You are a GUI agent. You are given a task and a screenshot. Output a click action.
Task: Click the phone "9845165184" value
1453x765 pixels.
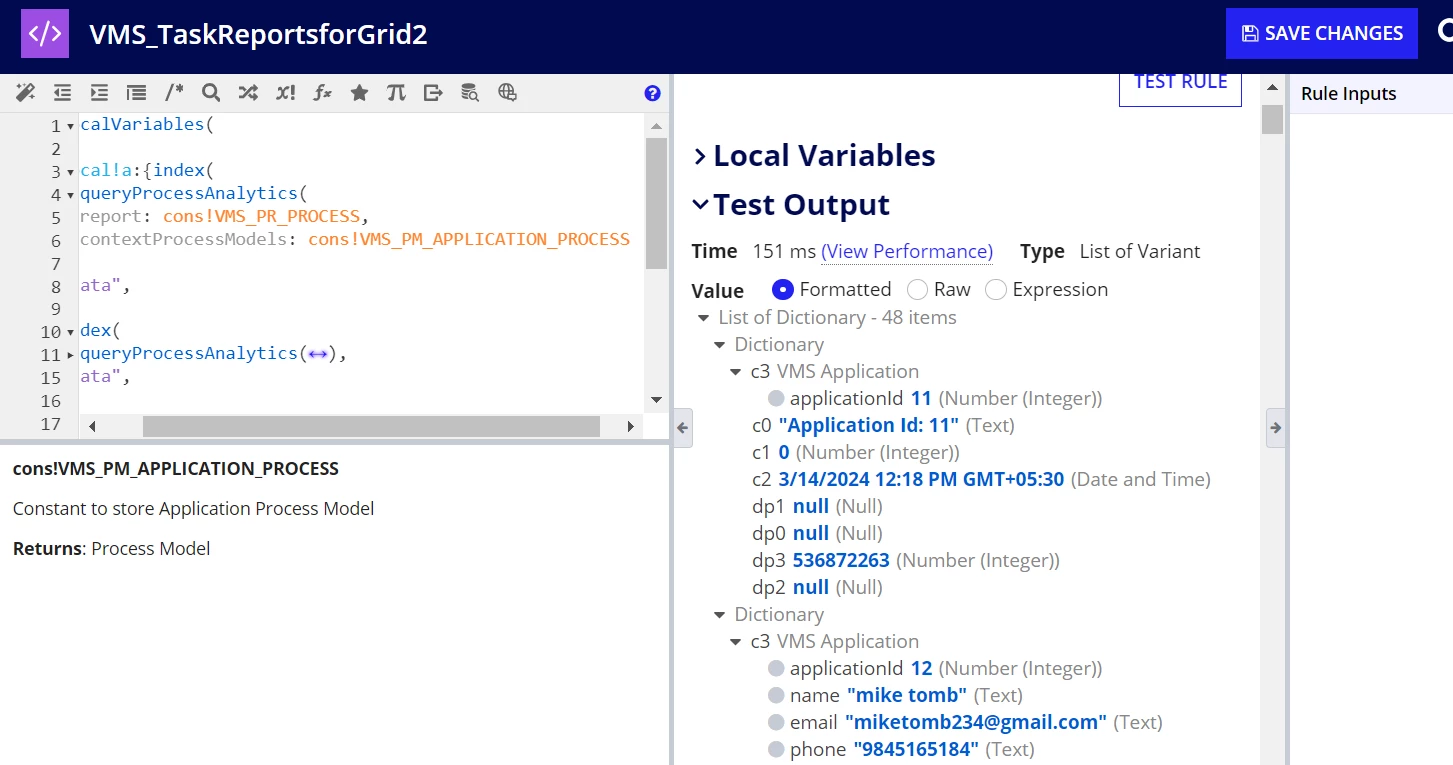[x=916, y=749]
